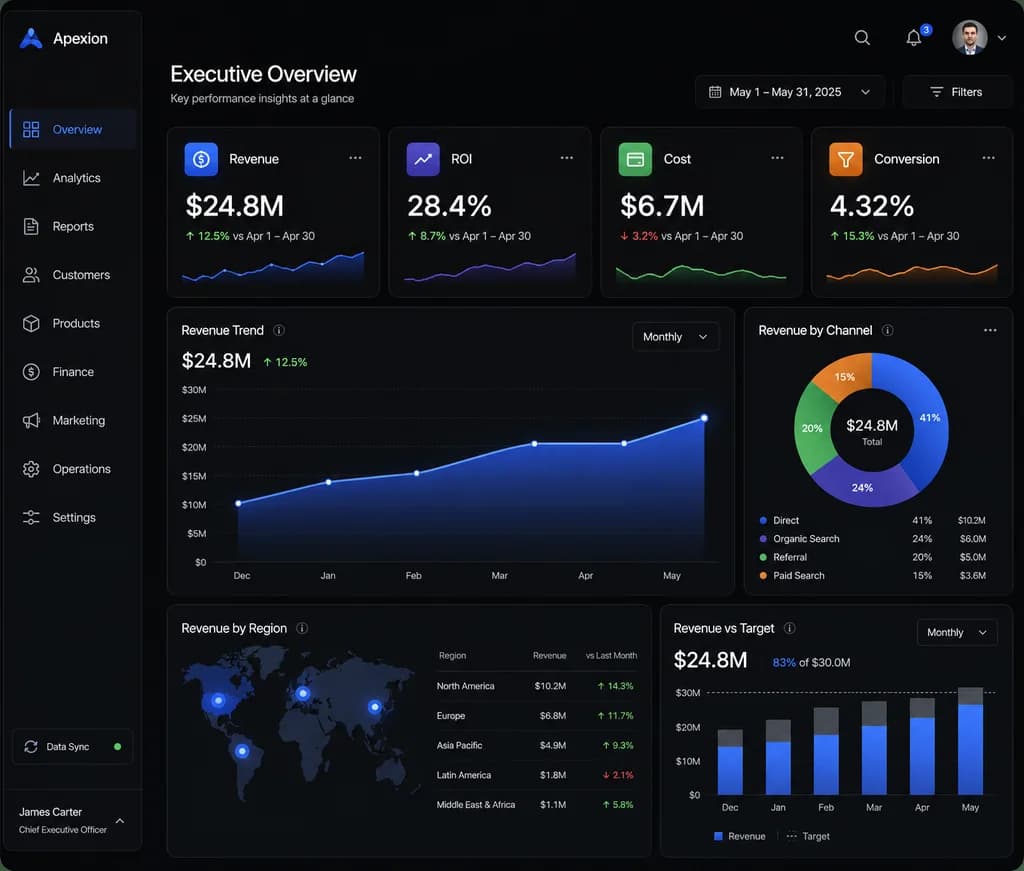Click the Revenue Trend info icon
Screen dimensions: 1024x871
(x=279, y=330)
